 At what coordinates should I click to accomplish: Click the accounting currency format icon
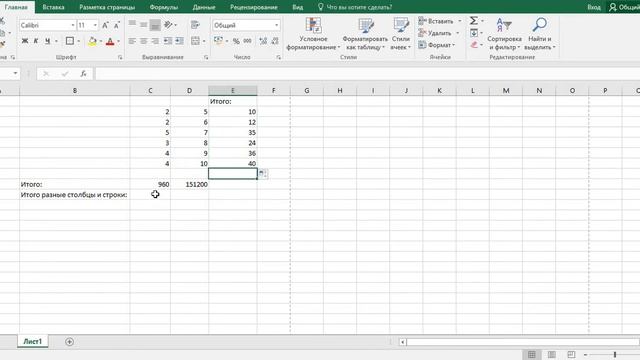coord(218,41)
